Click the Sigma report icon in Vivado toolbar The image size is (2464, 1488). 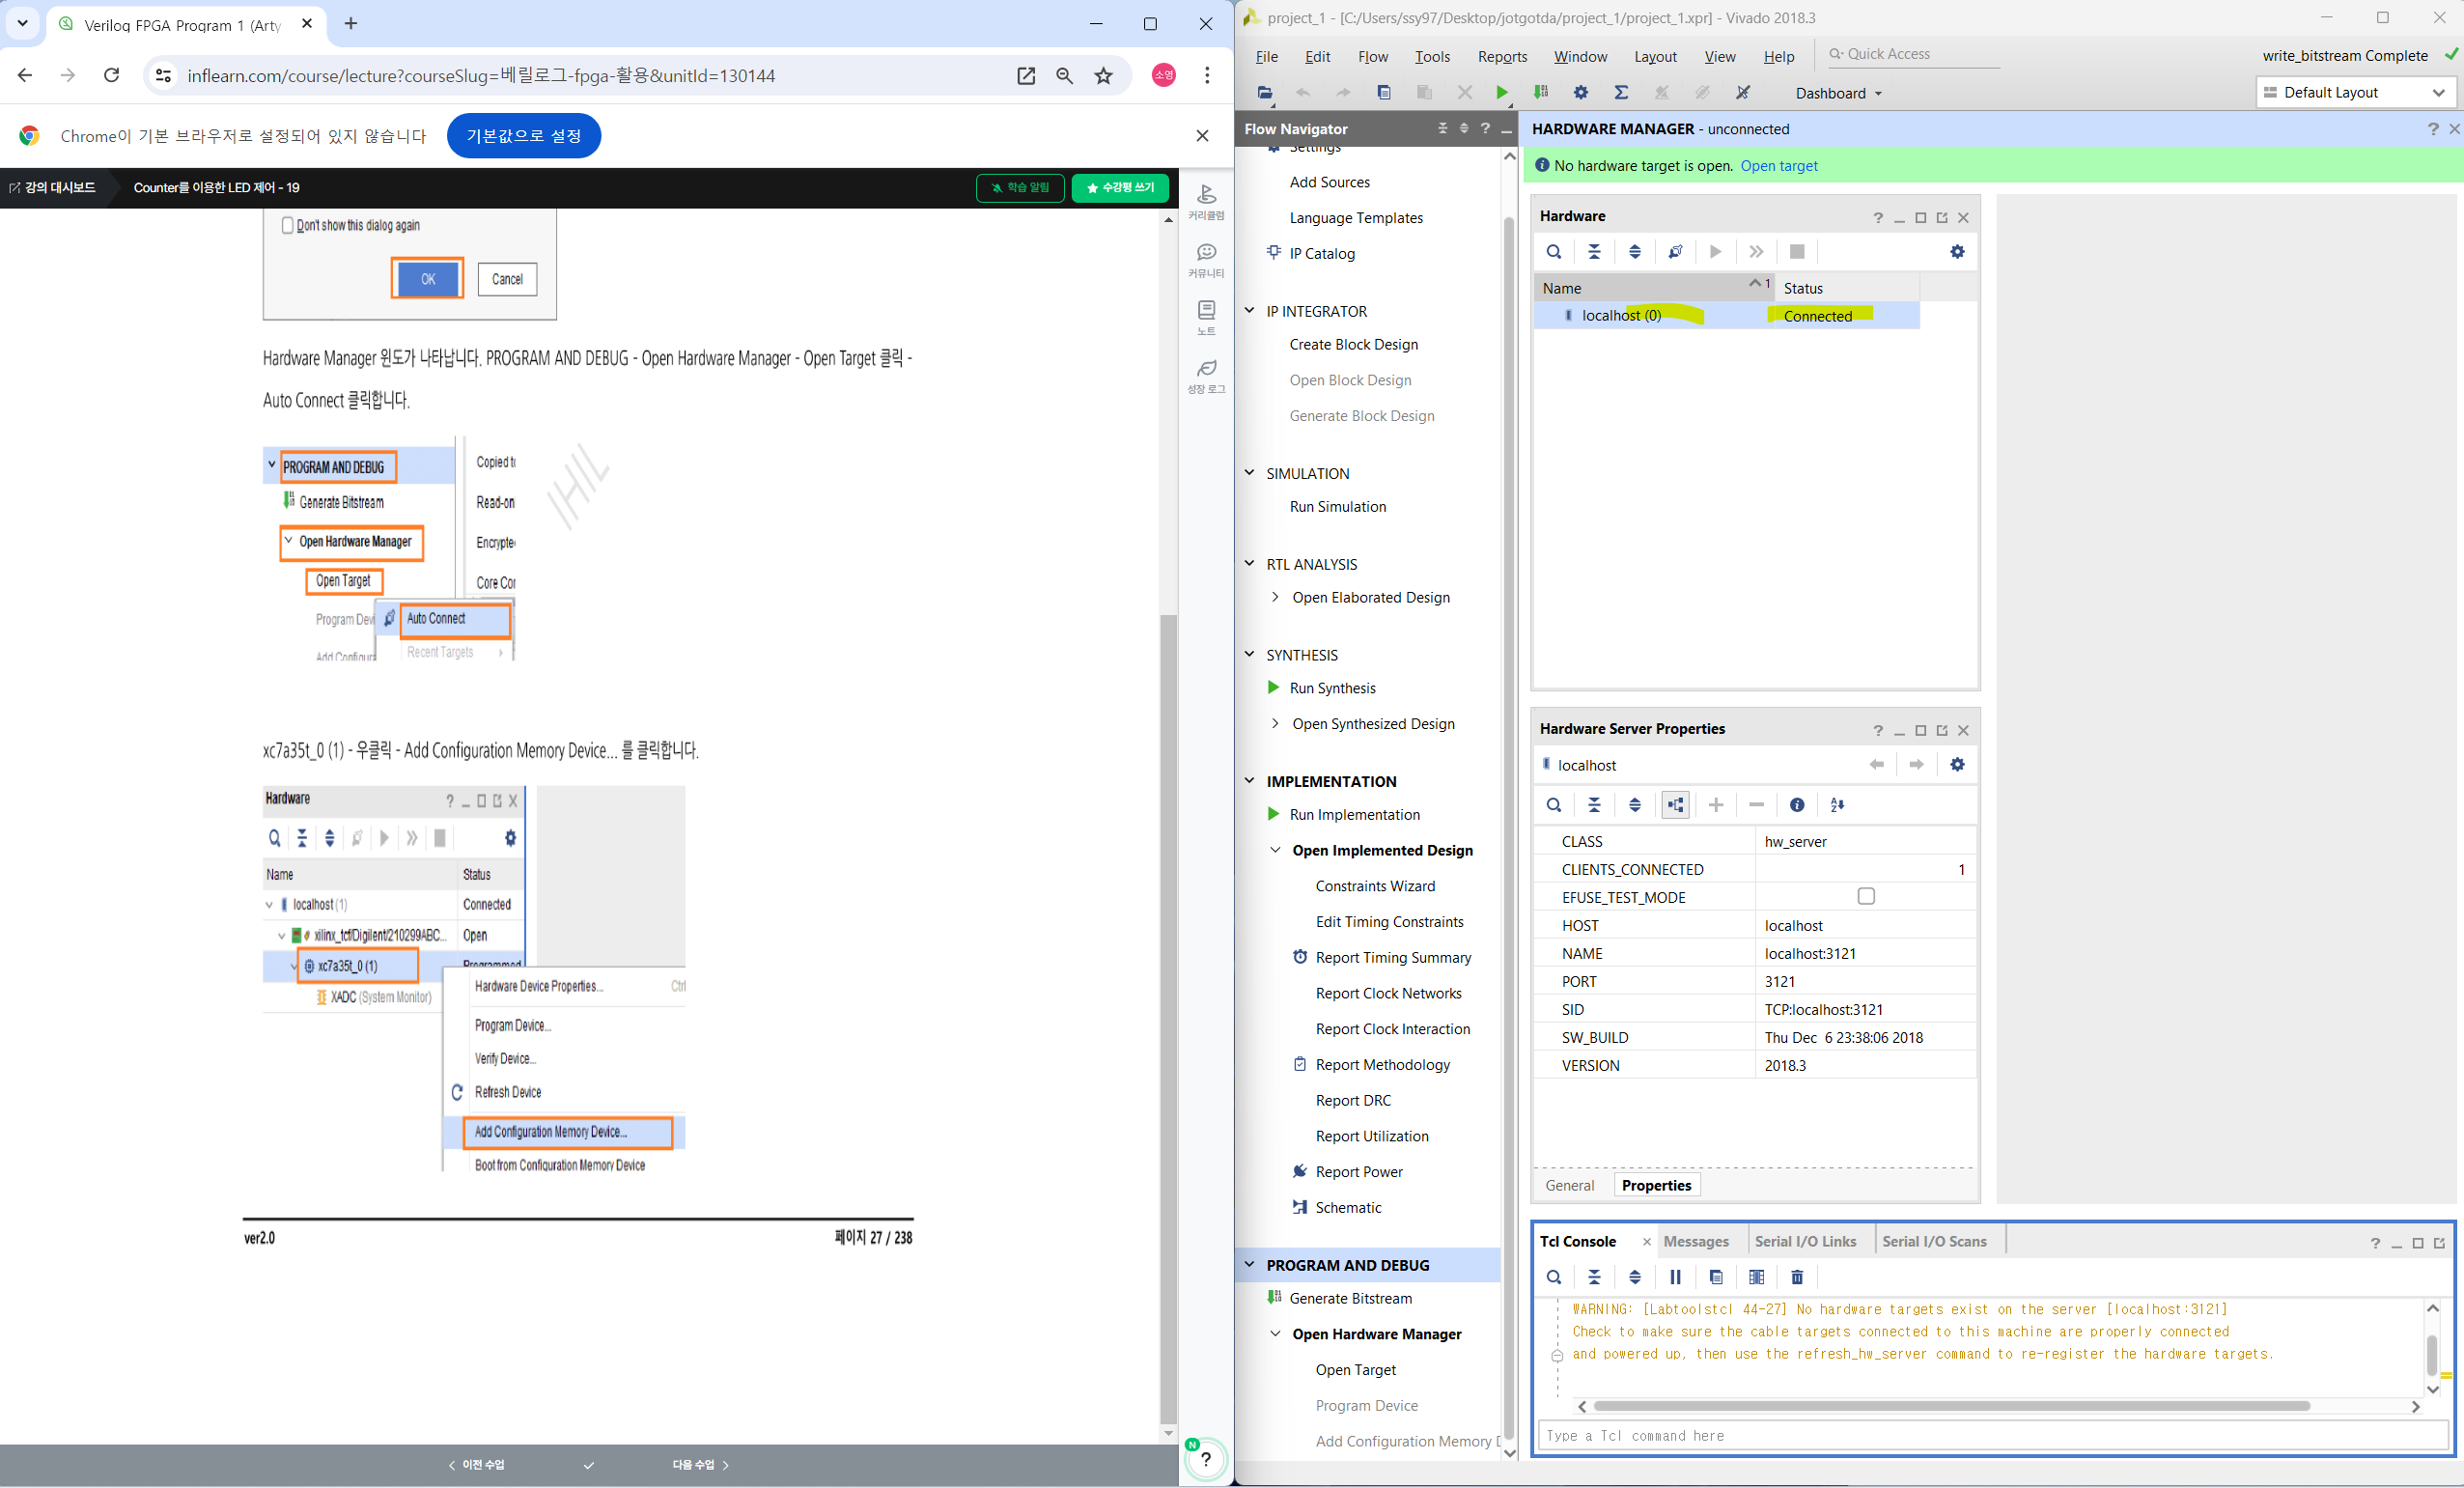coord(1621,93)
